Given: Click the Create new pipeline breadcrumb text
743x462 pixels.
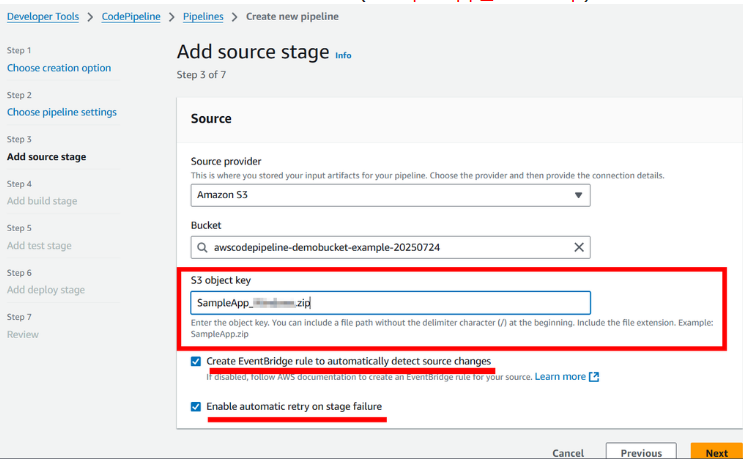Looking at the screenshot, I should click(x=292, y=17).
